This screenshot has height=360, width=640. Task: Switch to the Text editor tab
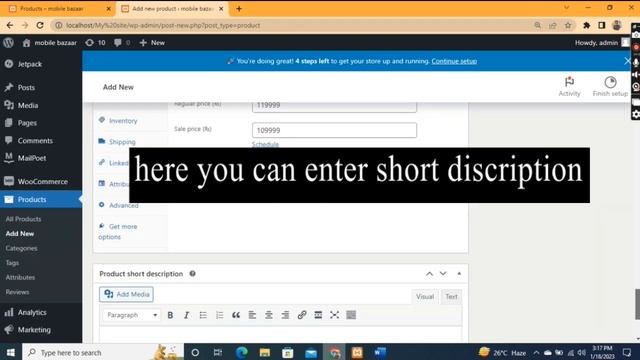[x=451, y=297]
